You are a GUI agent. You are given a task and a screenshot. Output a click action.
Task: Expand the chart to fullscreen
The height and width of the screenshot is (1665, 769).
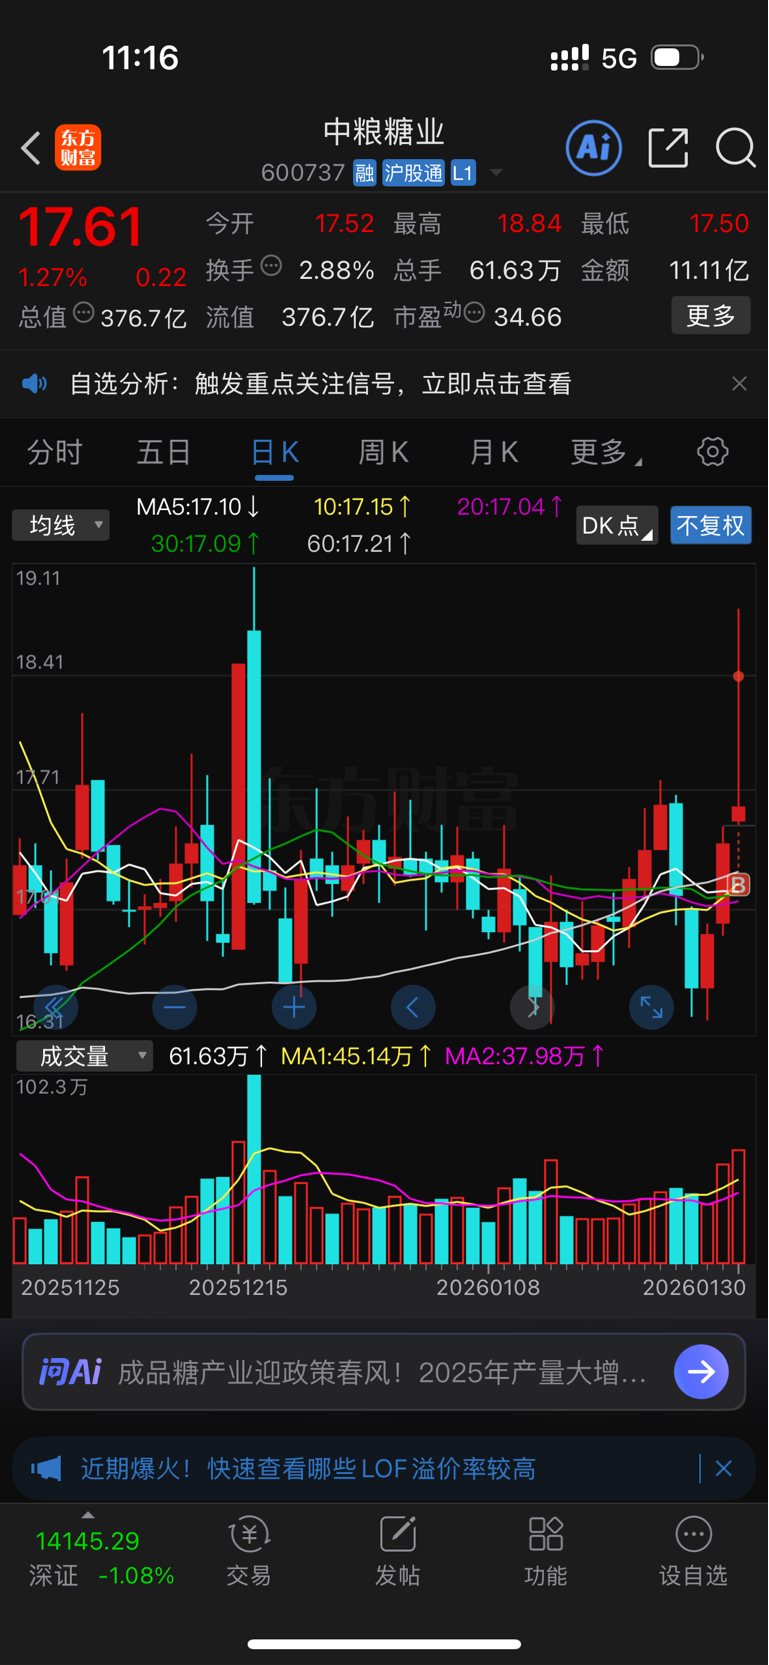652,1007
